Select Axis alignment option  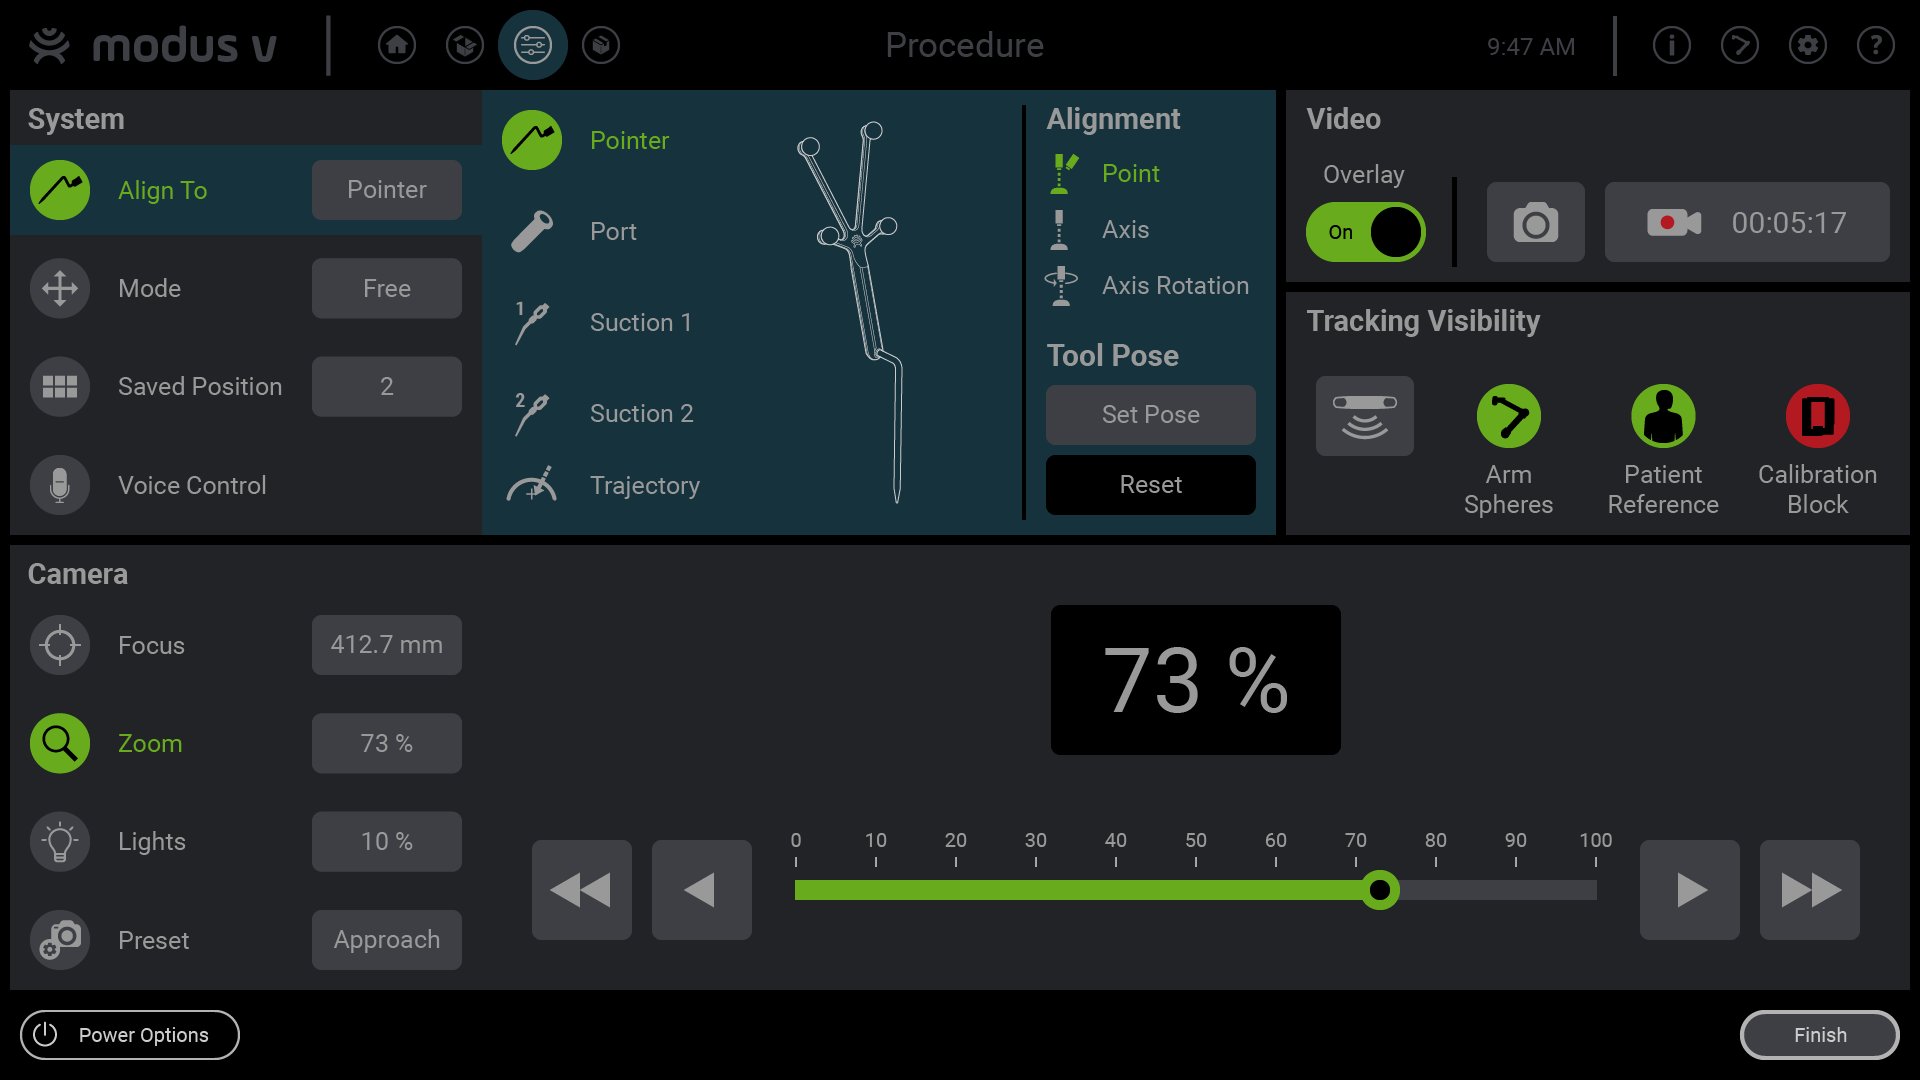[1125, 229]
